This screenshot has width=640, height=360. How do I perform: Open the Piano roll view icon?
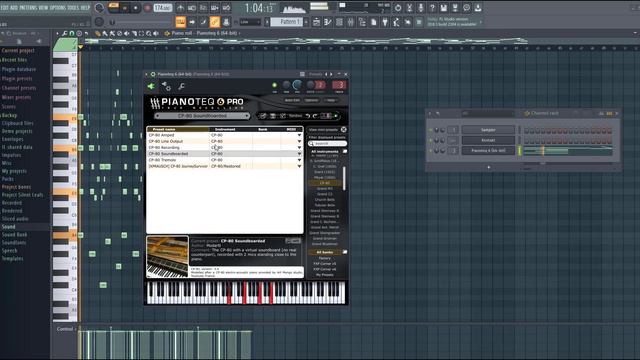pyautogui.click(x=328, y=22)
